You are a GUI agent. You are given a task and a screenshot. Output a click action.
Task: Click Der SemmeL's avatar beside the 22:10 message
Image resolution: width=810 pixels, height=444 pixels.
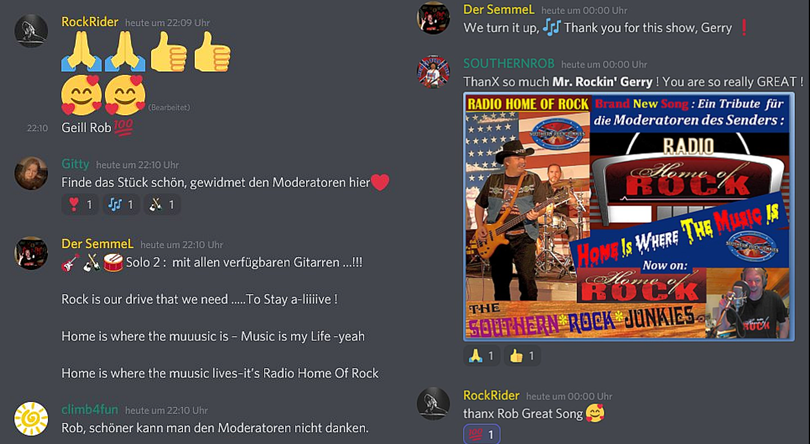[31, 253]
